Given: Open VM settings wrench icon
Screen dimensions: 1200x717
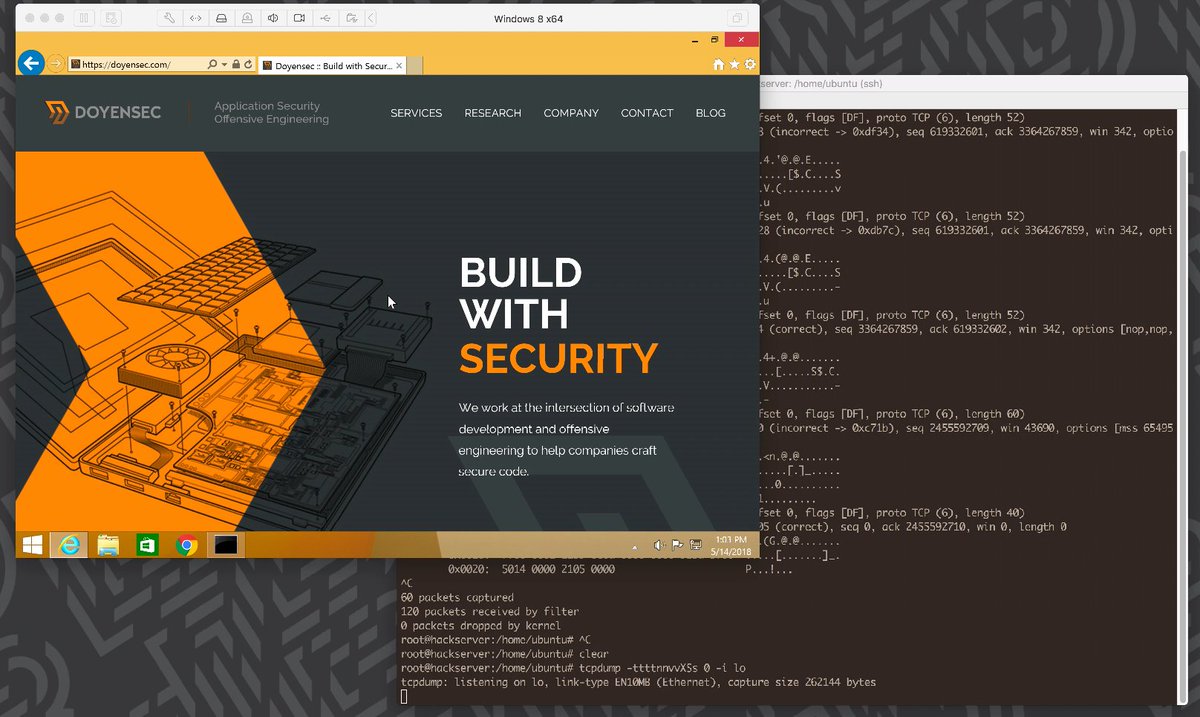Looking at the screenshot, I should coord(170,18).
